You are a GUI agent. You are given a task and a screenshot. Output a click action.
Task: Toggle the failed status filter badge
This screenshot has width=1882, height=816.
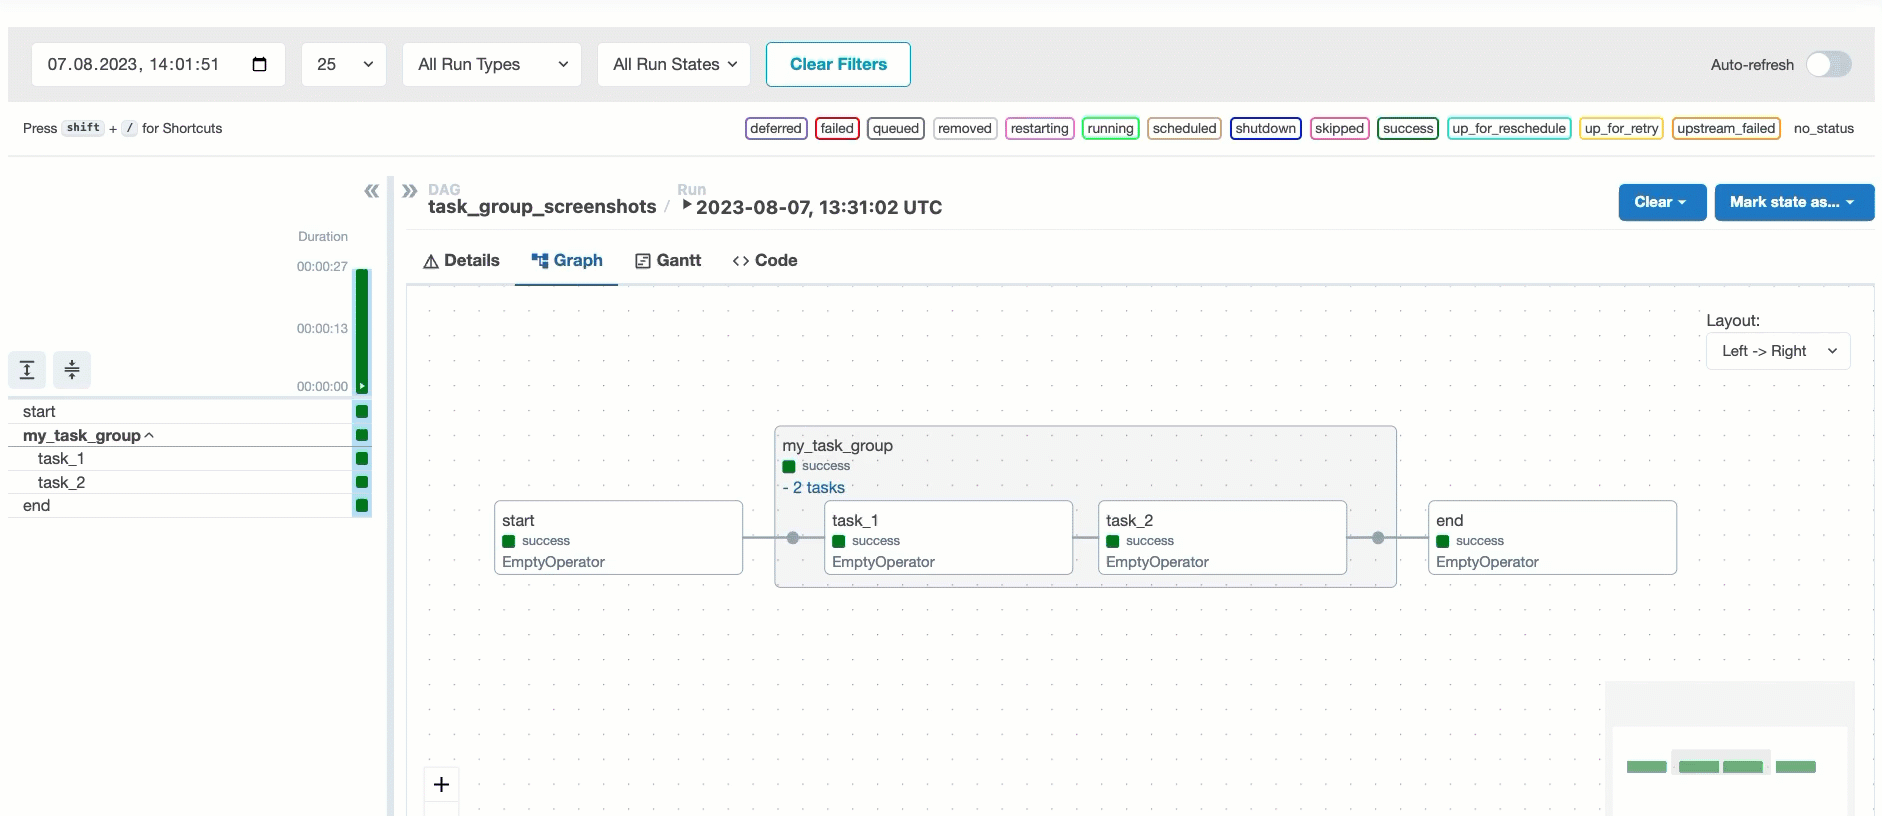coord(837,129)
